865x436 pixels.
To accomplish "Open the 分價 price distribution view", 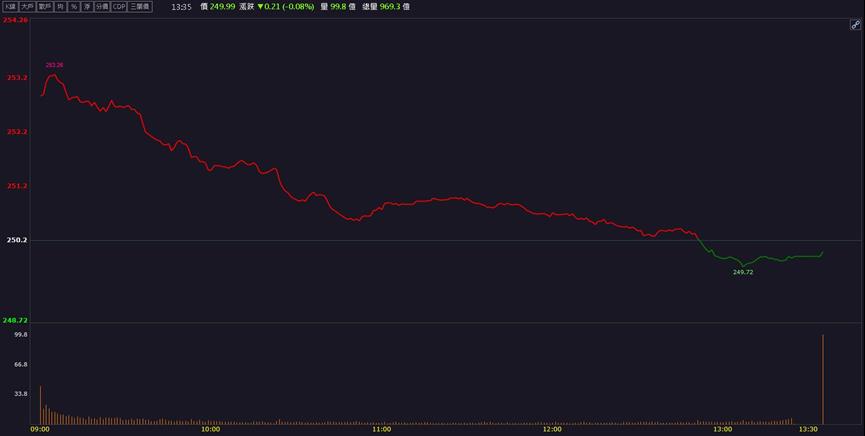I will point(102,7).
